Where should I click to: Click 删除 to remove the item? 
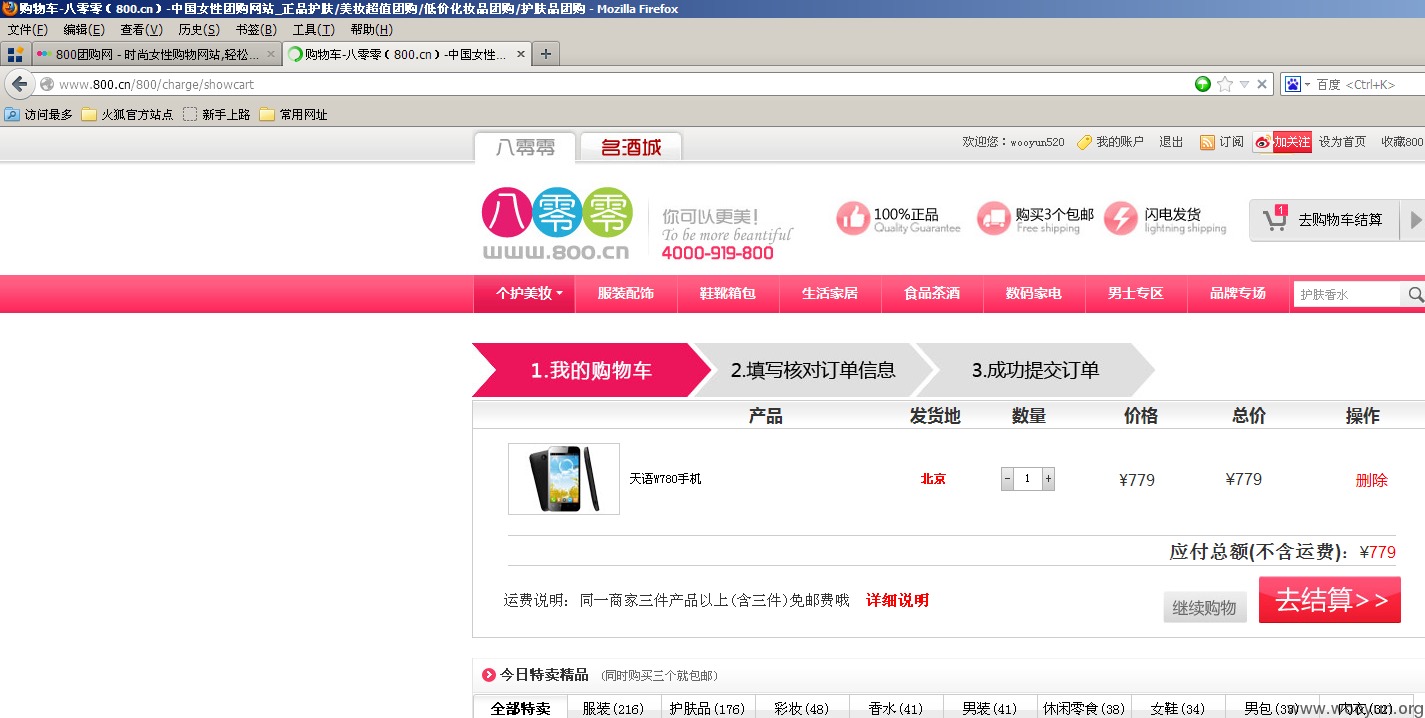[1372, 480]
